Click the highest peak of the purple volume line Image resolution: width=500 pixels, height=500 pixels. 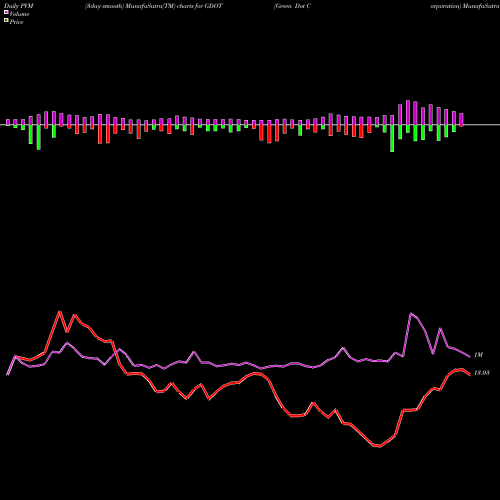pos(411,313)
